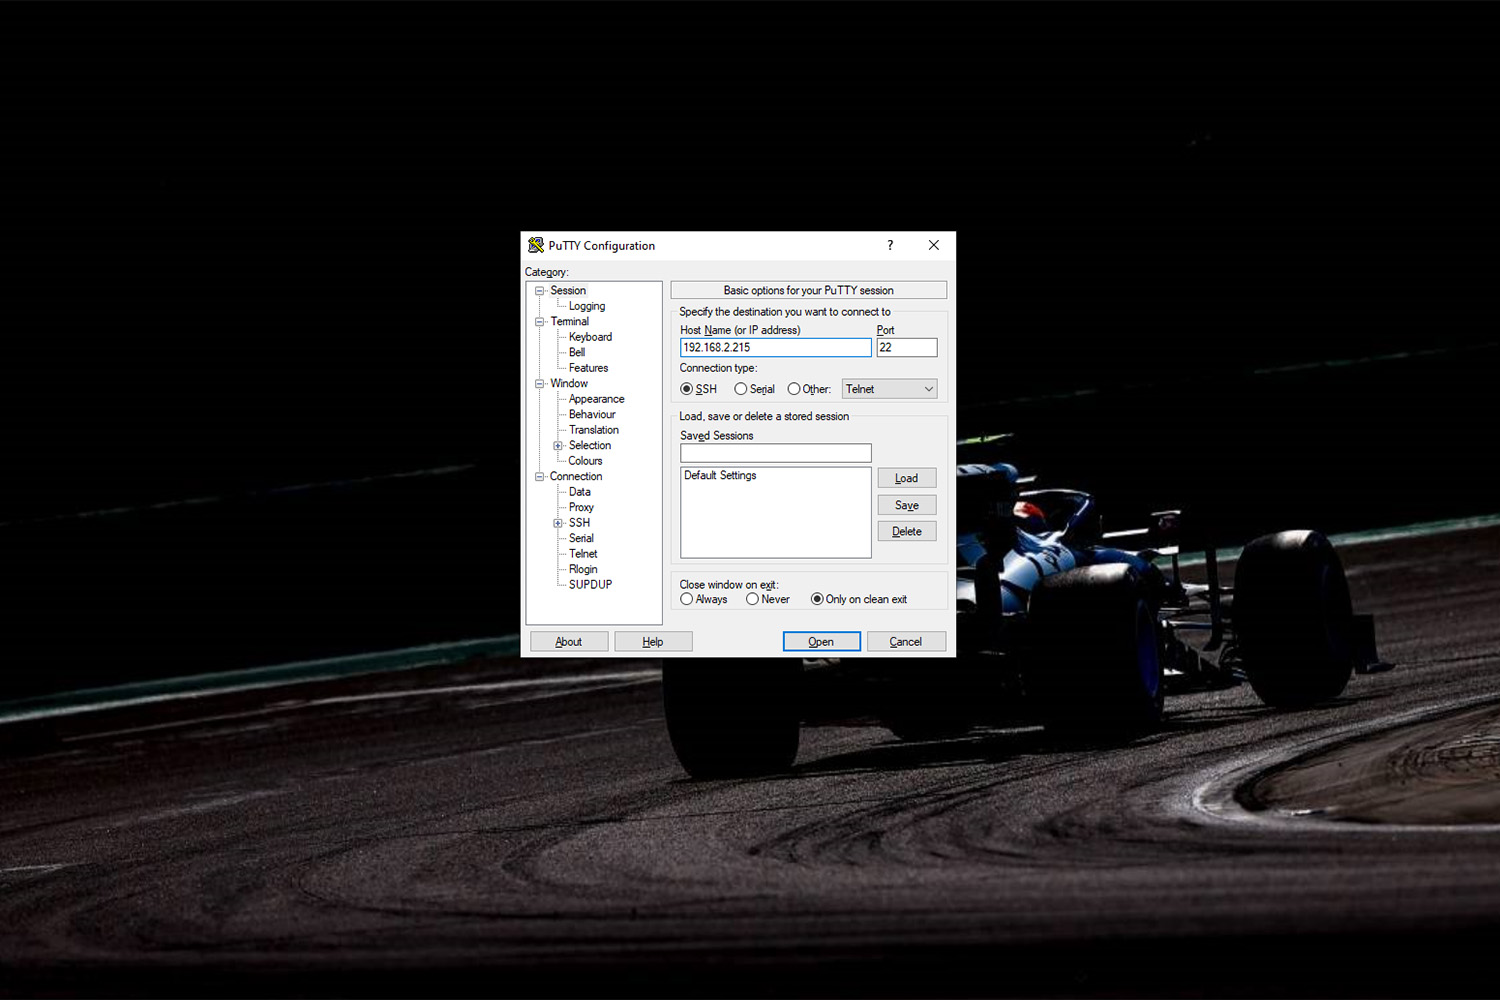
Task: Open the Behaviour category
Action: point(592,415)
